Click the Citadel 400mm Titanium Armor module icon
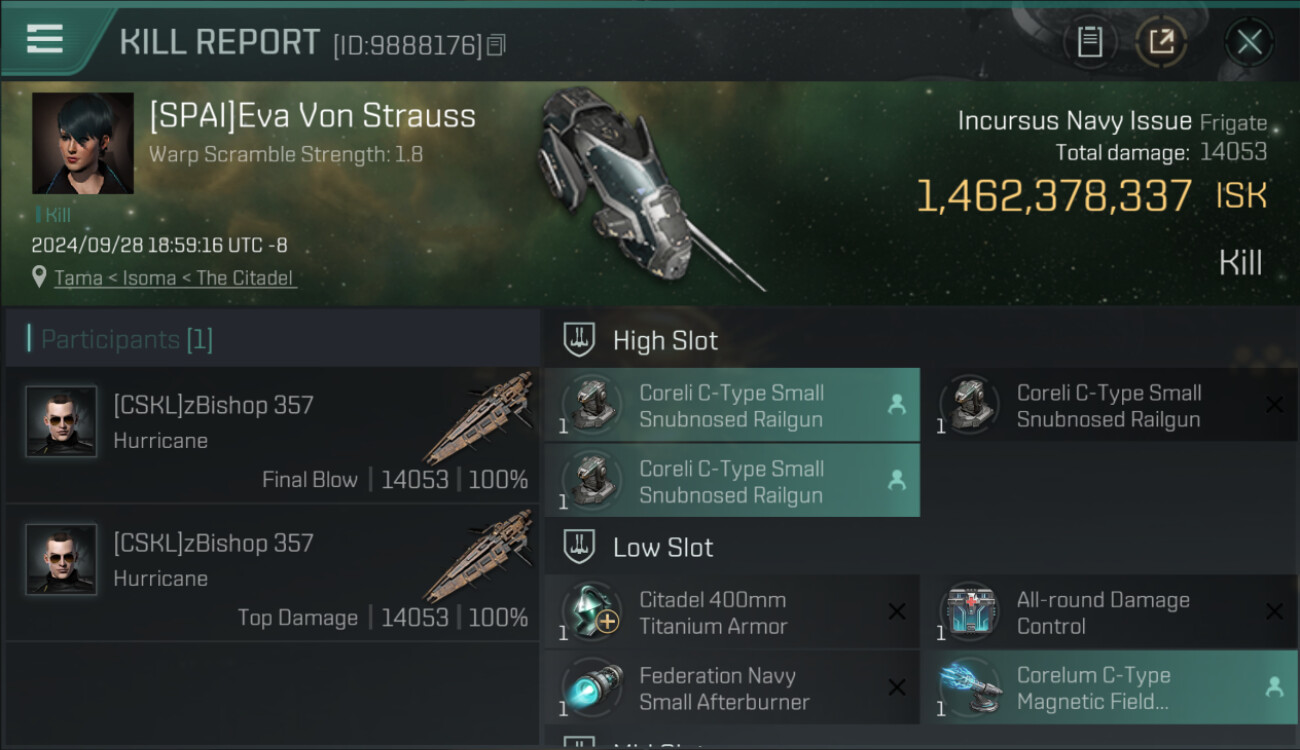The height and width of the screenshot is (750, 1300). pos(591,612)
